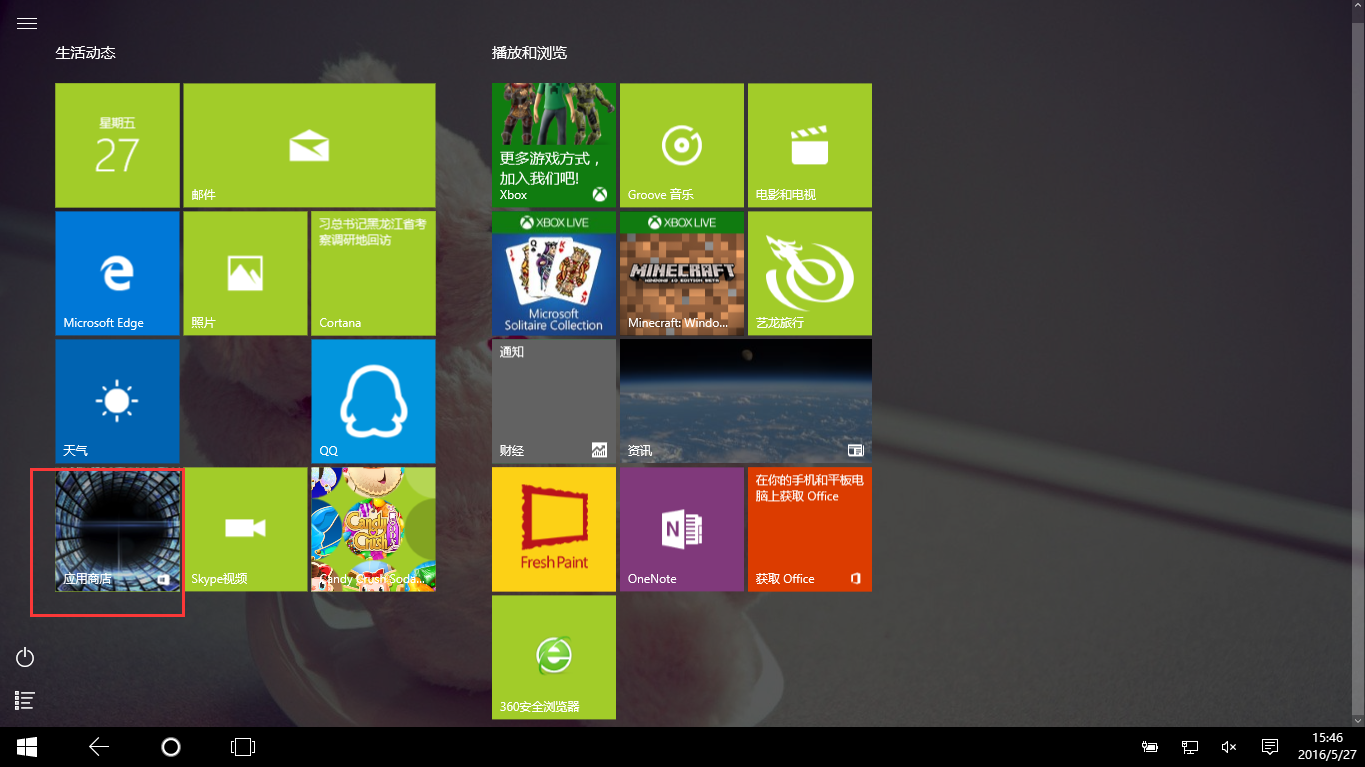This screenshot has width=1365, height=767.
Task: Open the 应用商店 store tile
Action: click(x=117, y=529)
